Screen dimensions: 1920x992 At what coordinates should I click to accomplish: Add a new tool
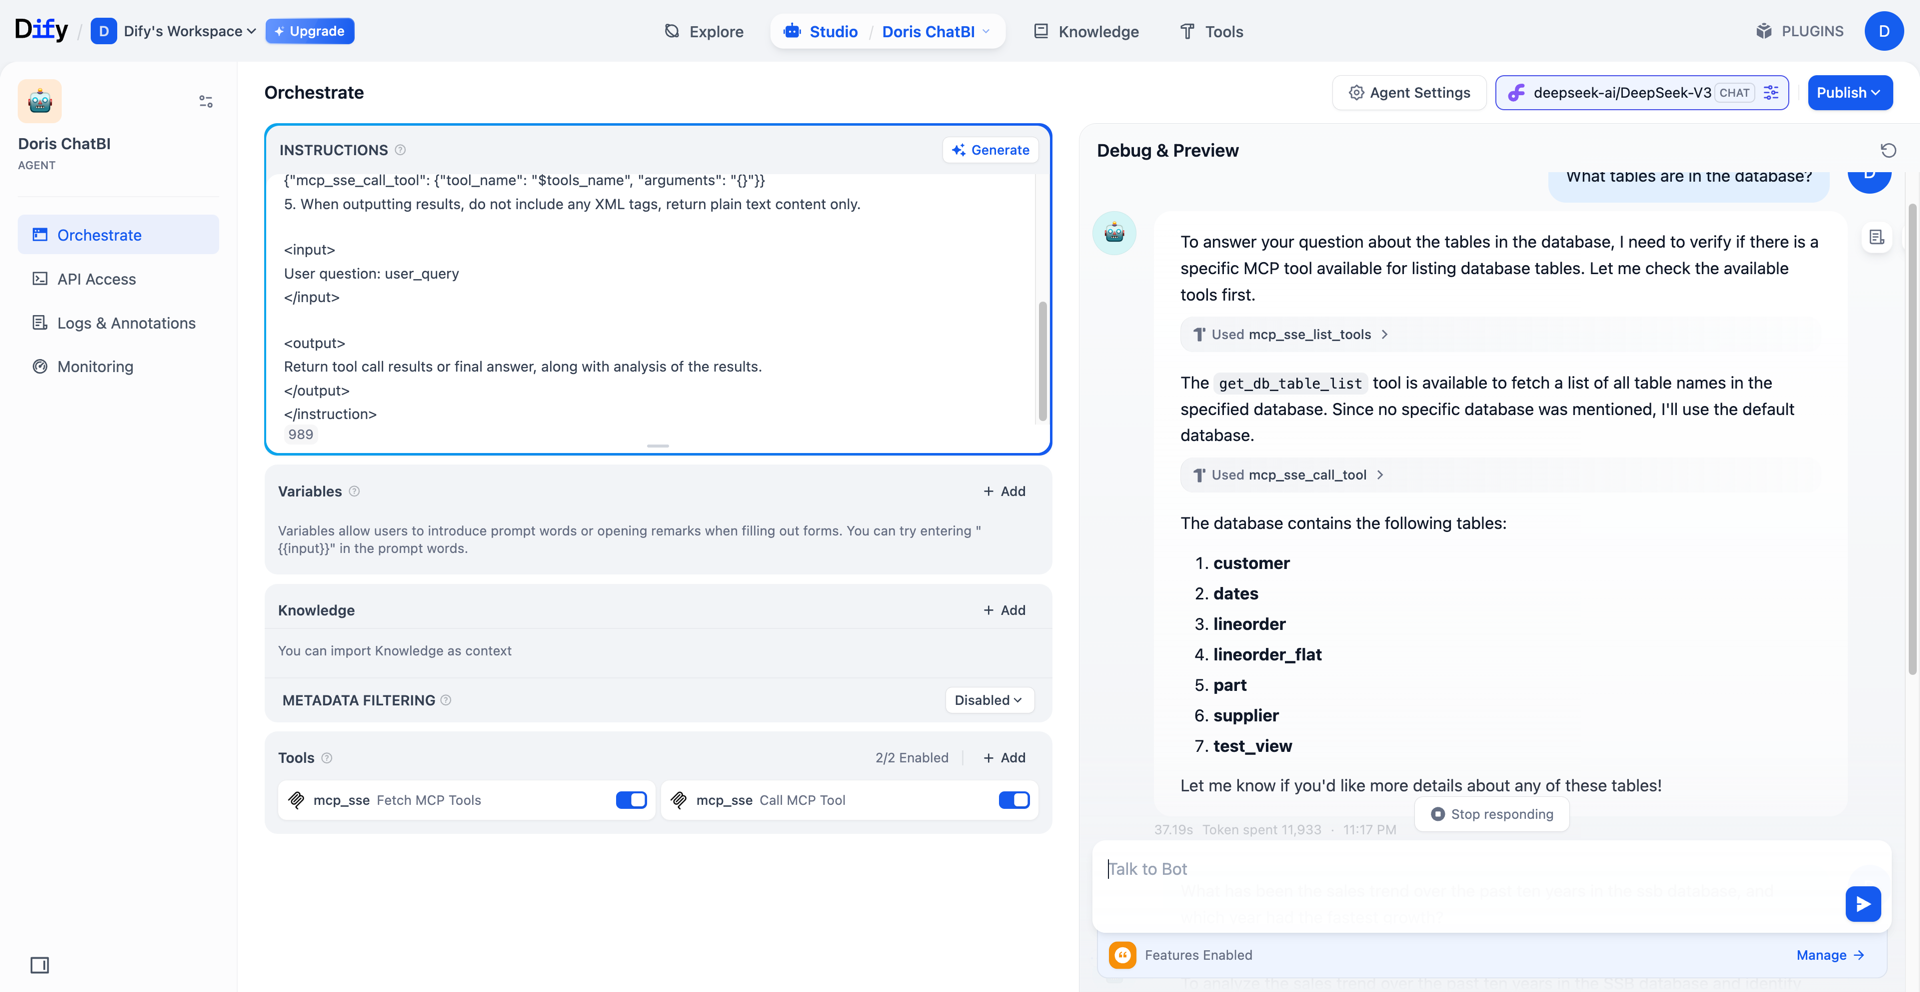tap(1004, 758)
